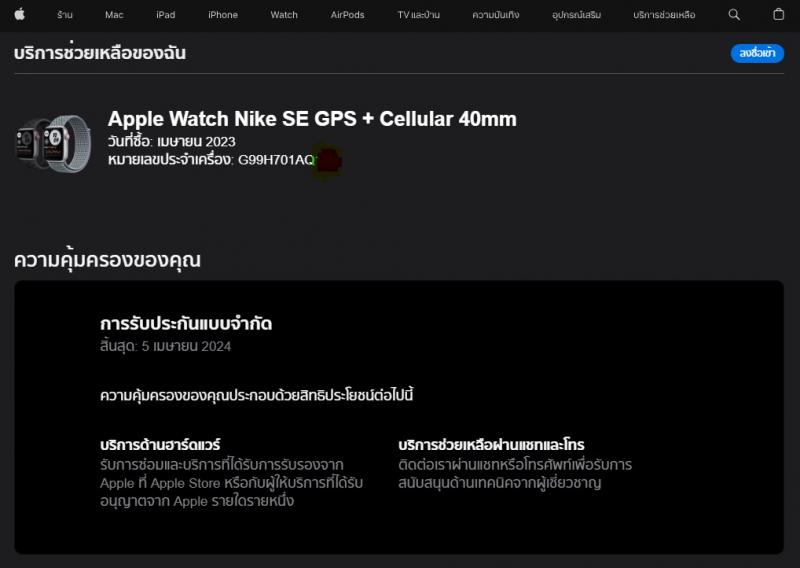Viewport: 800px width, 568px height.
Task: Open the iPad menu item
Action: point(166,15)
